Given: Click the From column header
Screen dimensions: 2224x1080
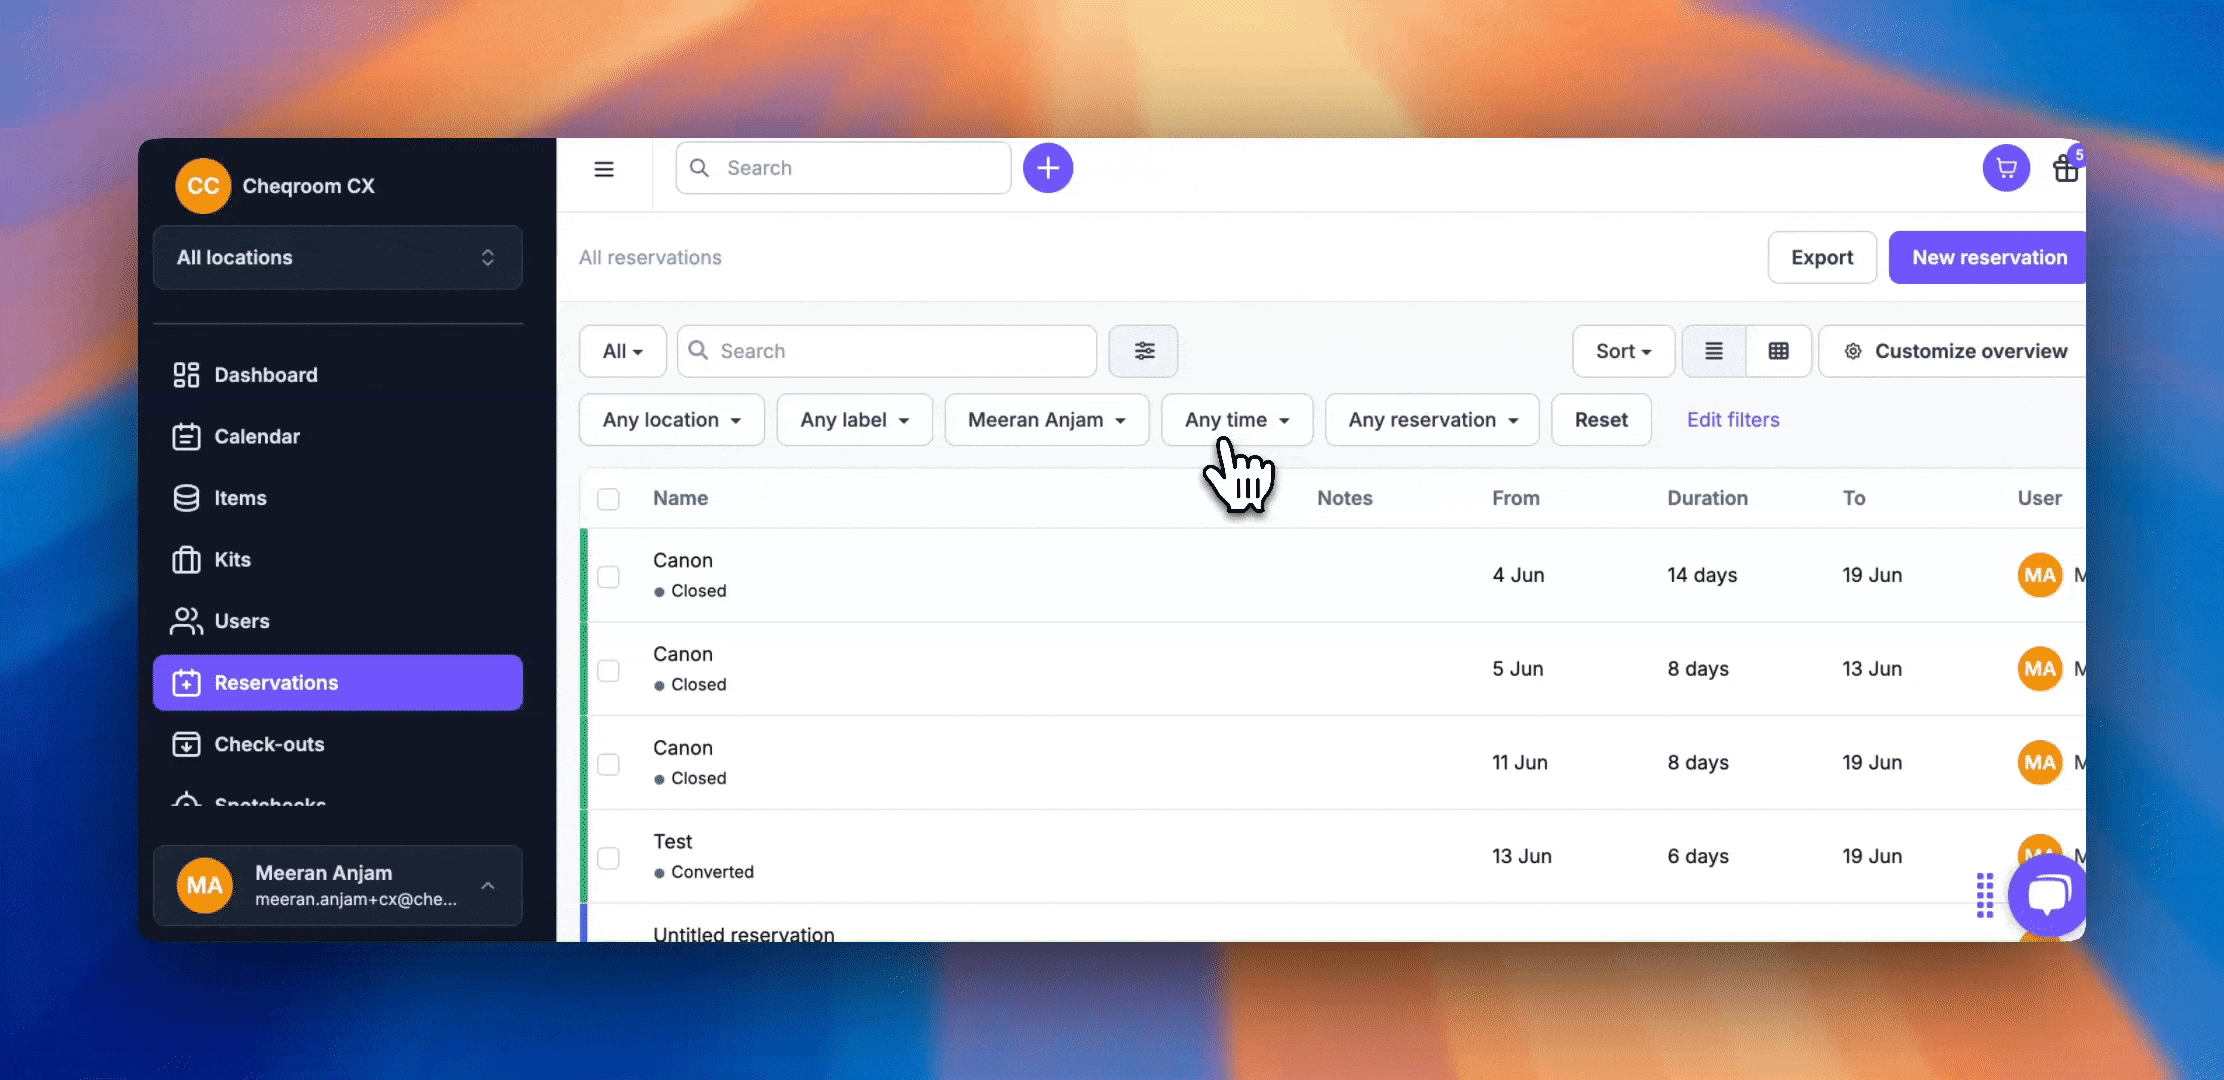Looking at the screenshot, I should [1516, 498].
